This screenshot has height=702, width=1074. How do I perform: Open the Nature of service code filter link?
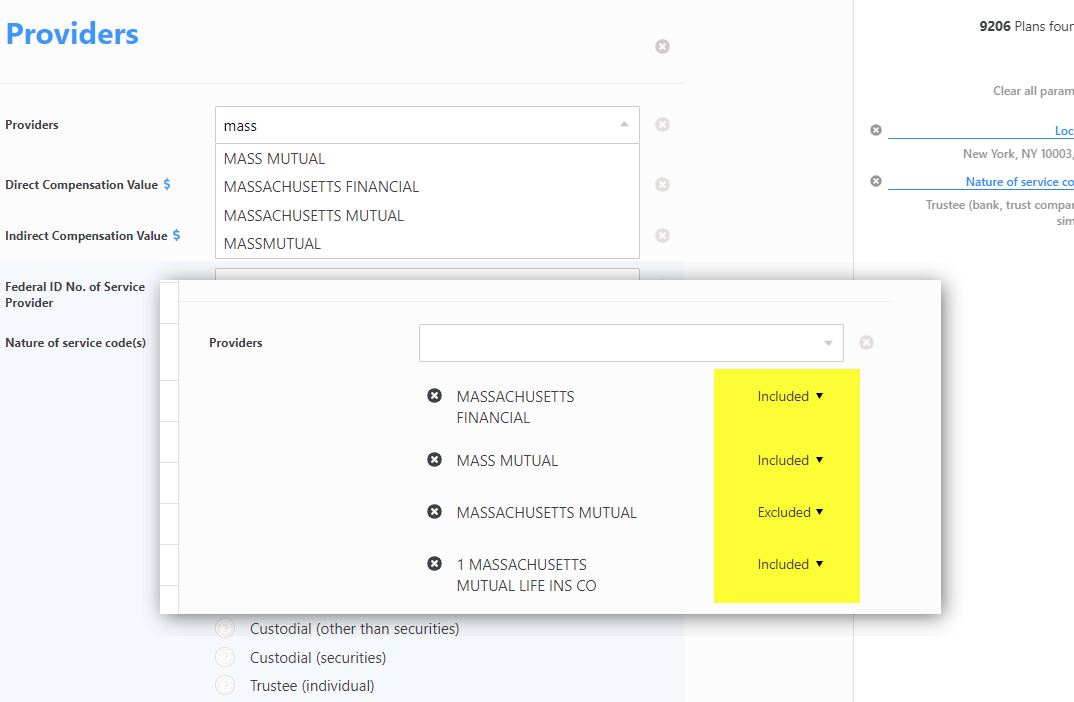(x=1018, y=182)
